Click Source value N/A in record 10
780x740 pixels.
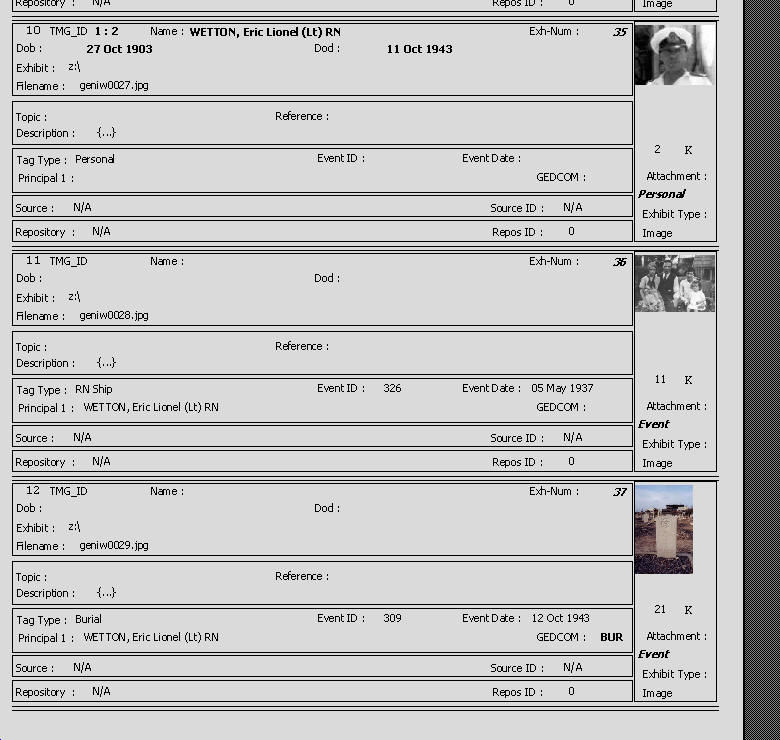pyautogui.click(x=82, y=207)
